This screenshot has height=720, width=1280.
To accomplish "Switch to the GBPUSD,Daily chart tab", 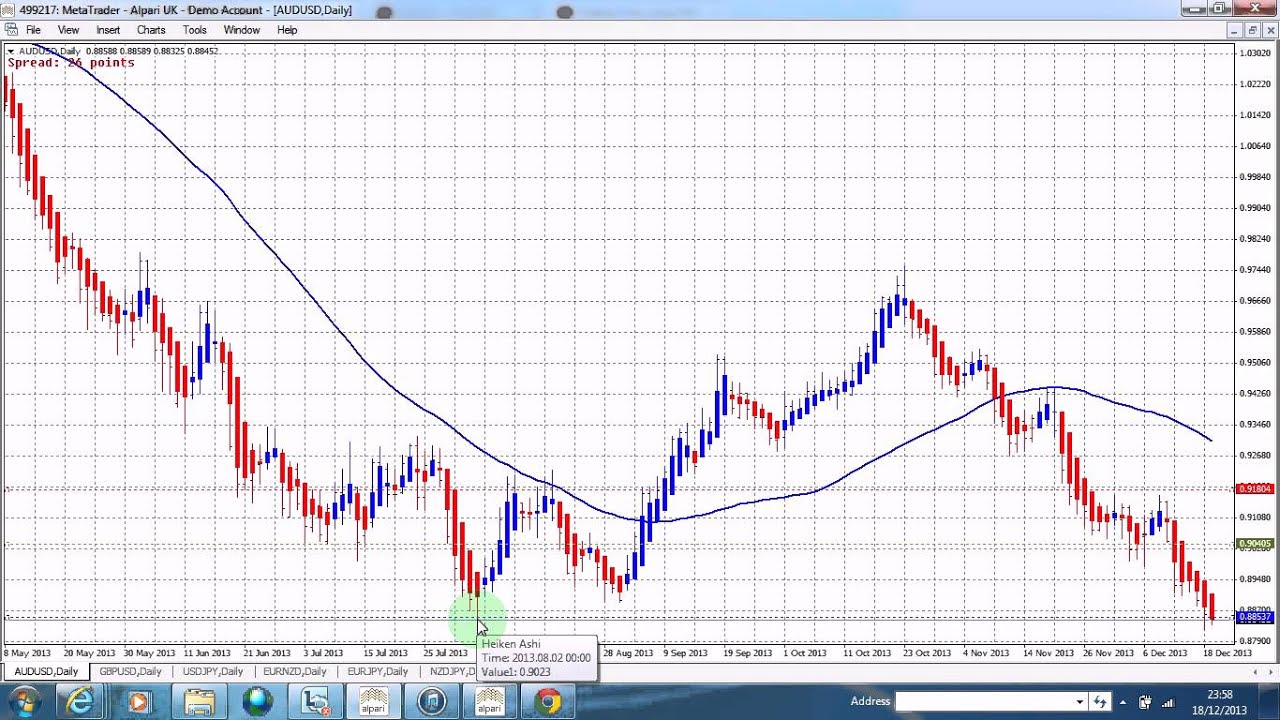I will coord(130,671).
